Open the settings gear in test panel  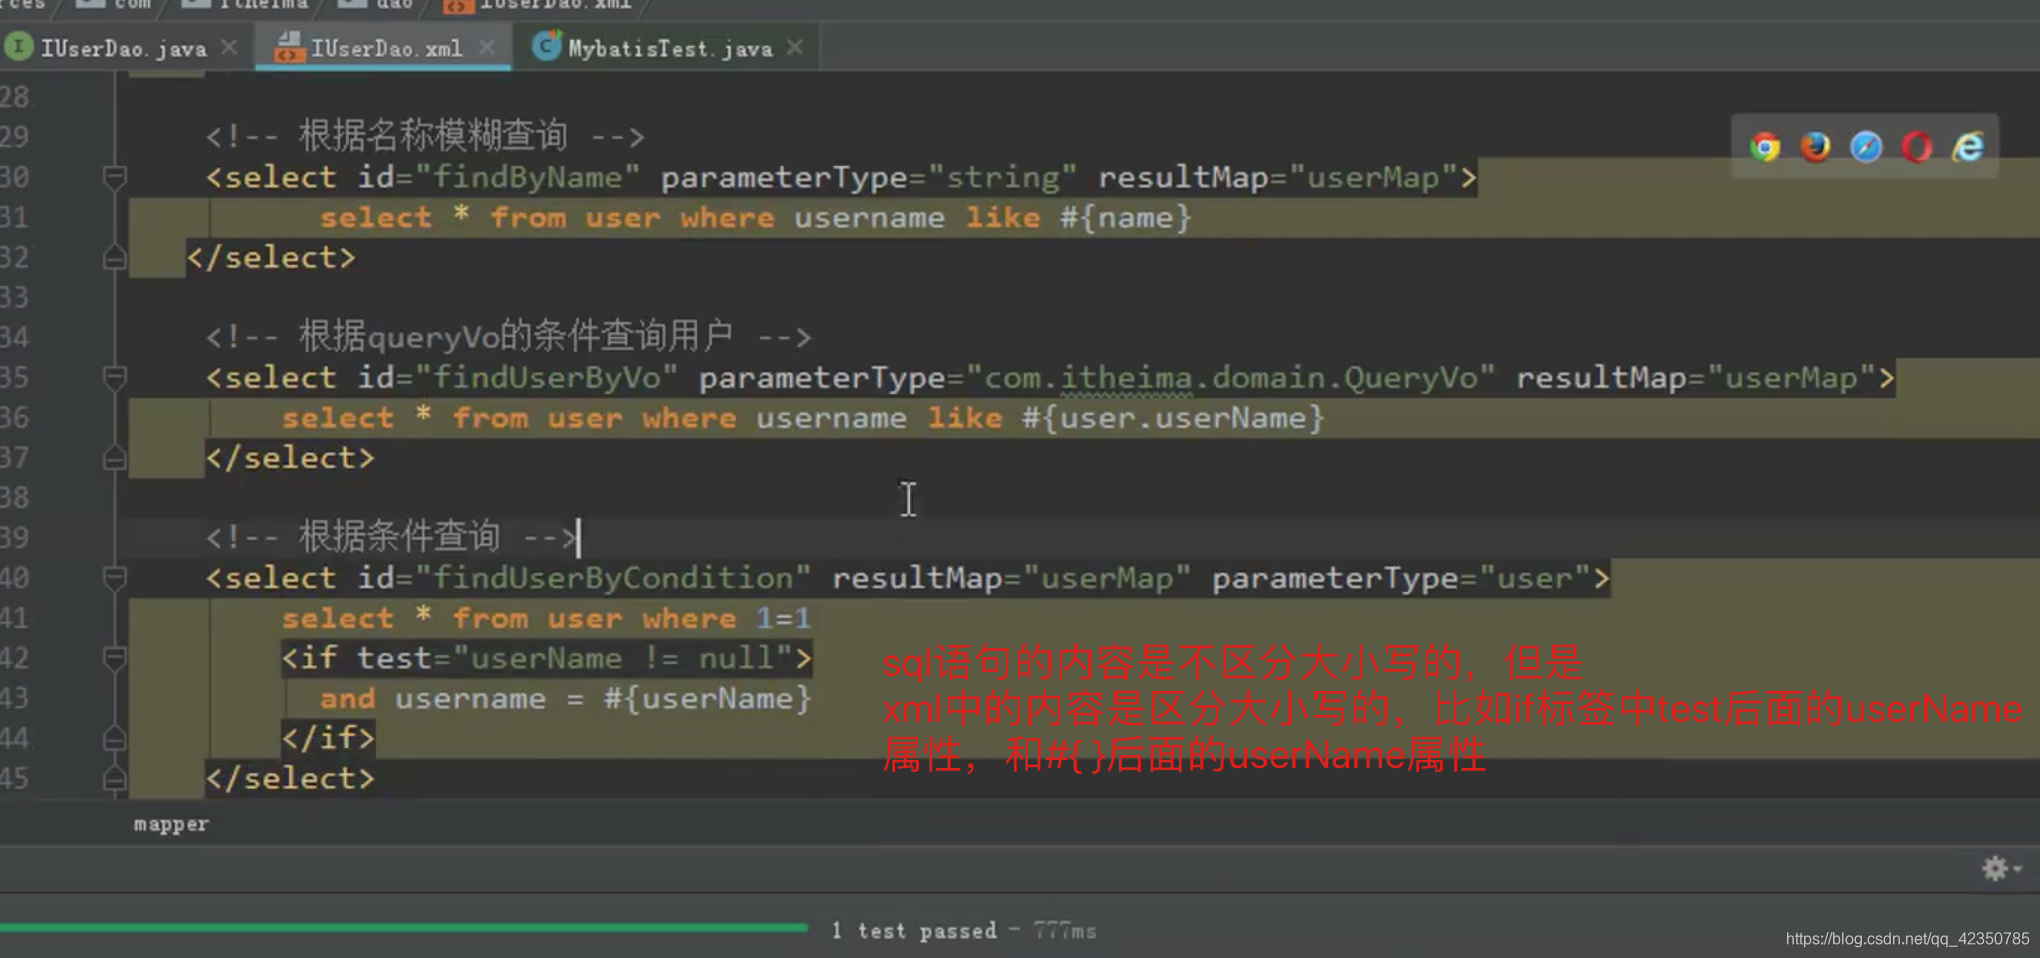(x=1996, y=868)
